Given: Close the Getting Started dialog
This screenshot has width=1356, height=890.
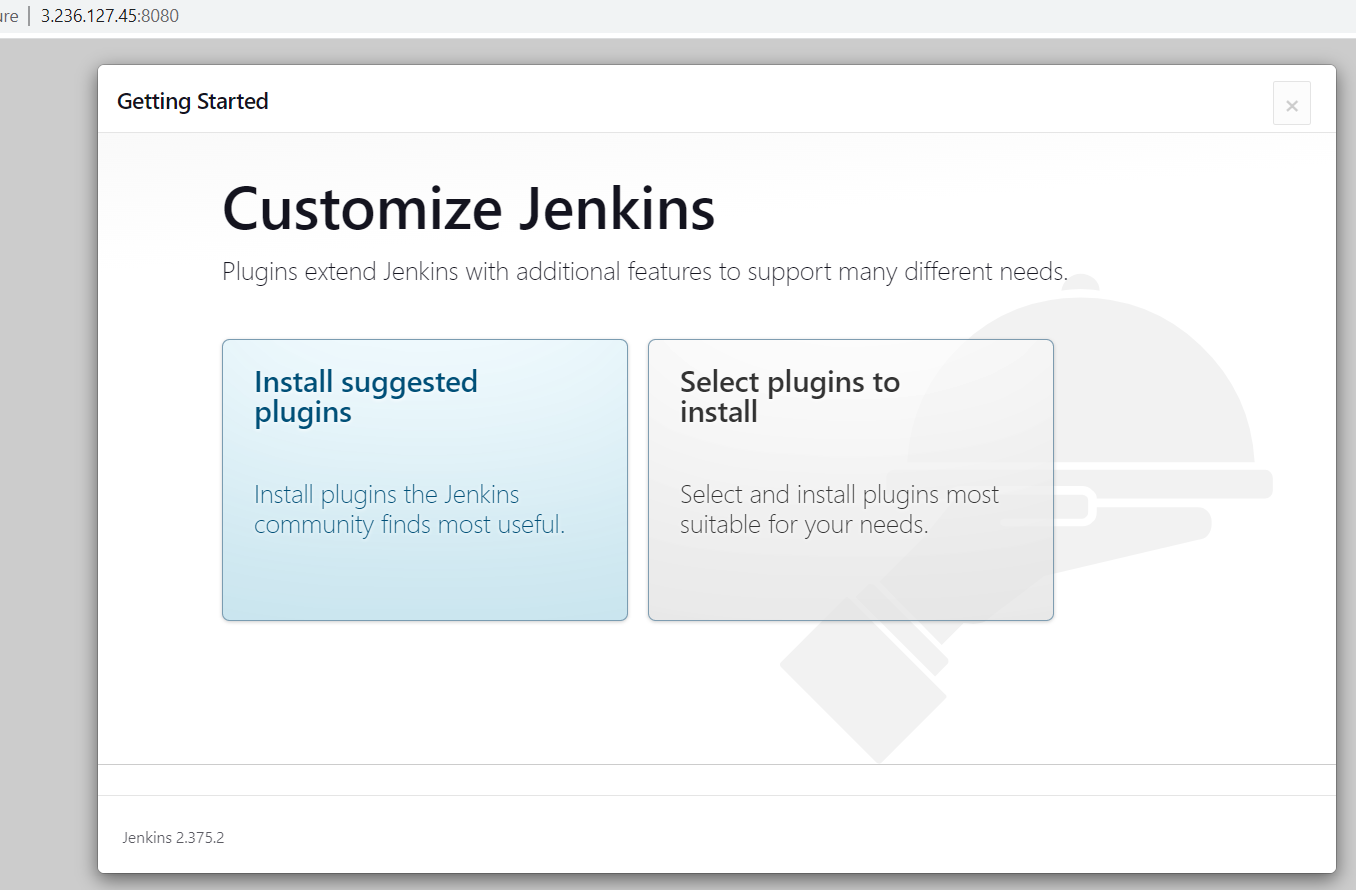Looking at the screenshot, I should point(1291,104).
